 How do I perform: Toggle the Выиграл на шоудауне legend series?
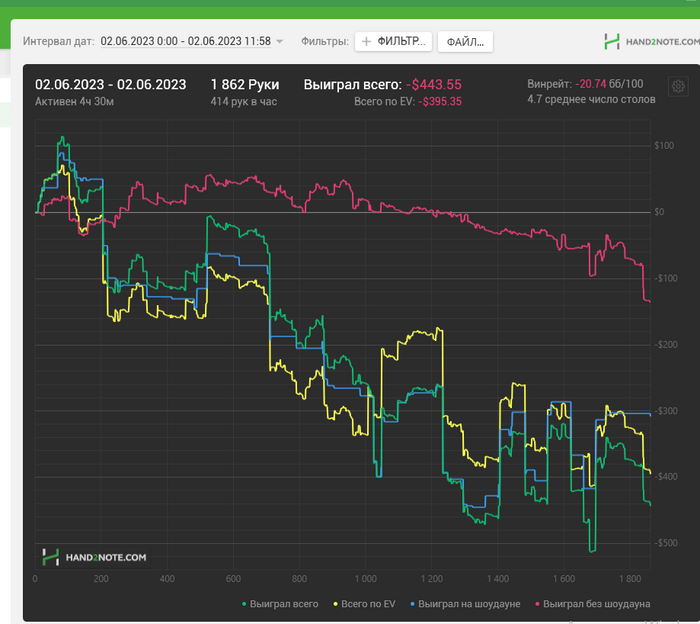(x=465, y=604)
